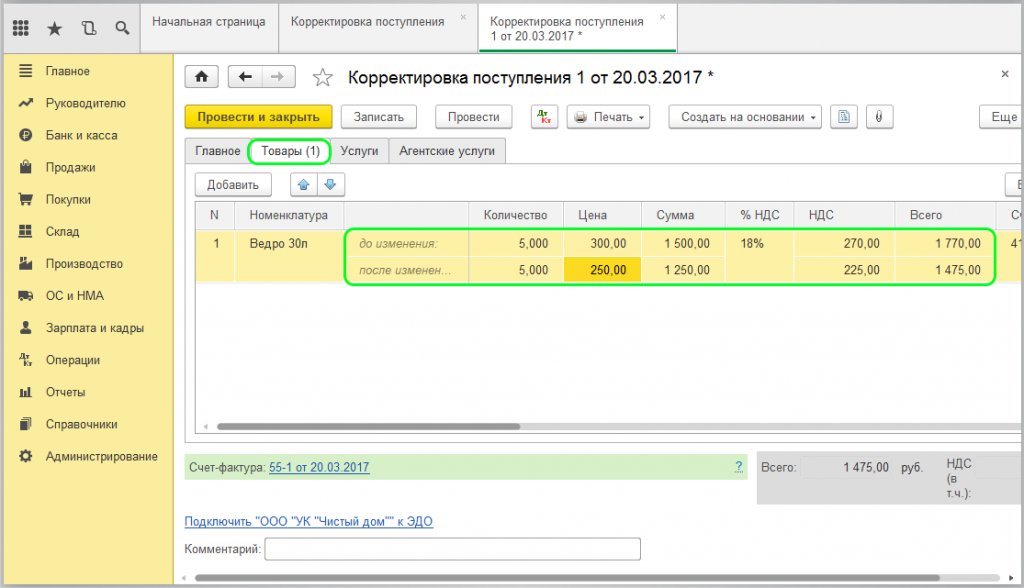Open Покупки section in sidebar
Image resolution: width=1024 pixels, height=588 pixels.
coord(68,199)
